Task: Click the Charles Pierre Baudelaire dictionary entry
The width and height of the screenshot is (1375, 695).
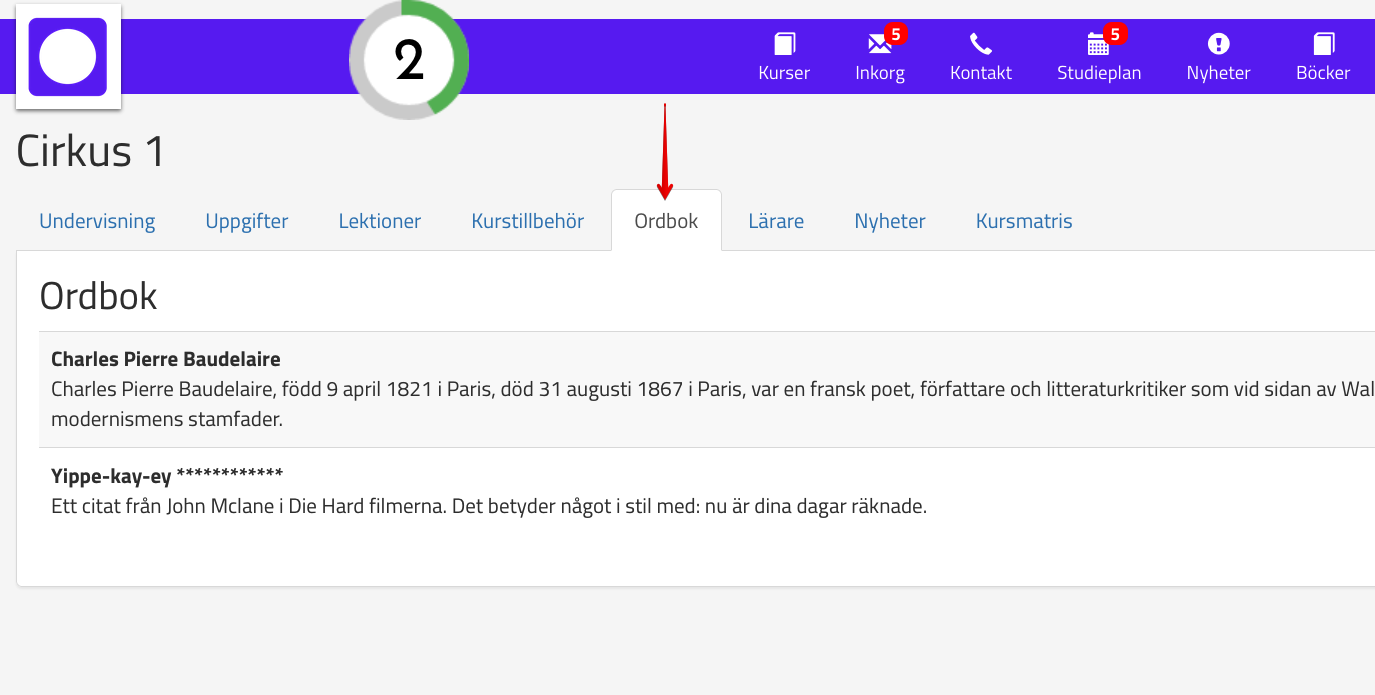Action: click(166, 359)
